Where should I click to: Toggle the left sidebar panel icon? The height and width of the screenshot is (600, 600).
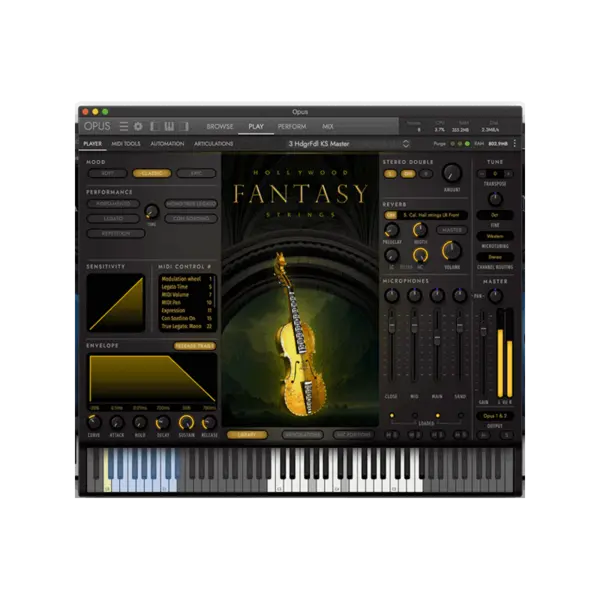(x=155, y=126)
